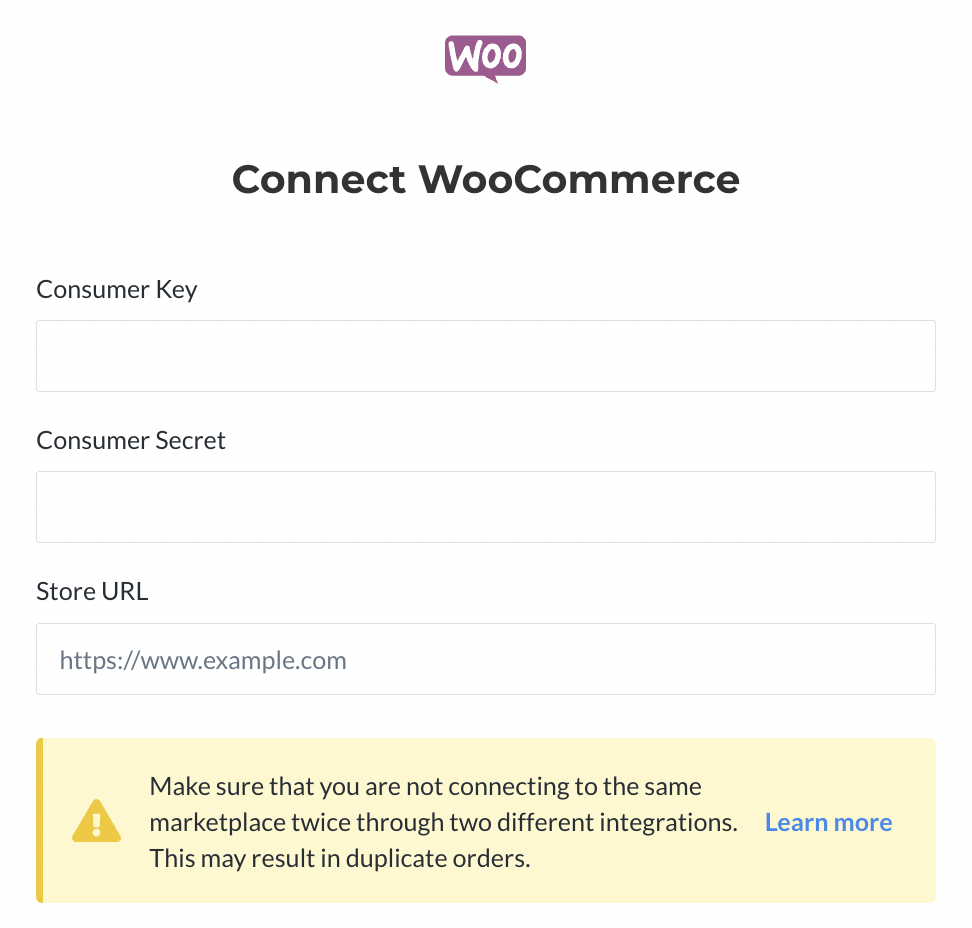Image resolution: width=972 pixels, height=928 pixels.
Task: Click the duplicate orders warning sentence
Action: pyautogui.click(x=340, y=859)
